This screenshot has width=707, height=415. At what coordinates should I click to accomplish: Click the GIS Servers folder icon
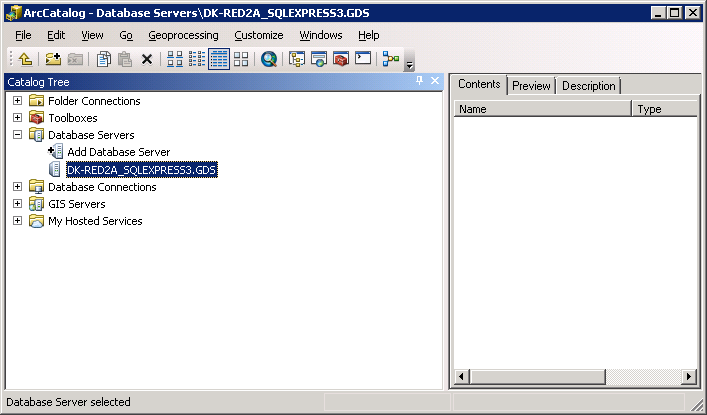[36, 204]
